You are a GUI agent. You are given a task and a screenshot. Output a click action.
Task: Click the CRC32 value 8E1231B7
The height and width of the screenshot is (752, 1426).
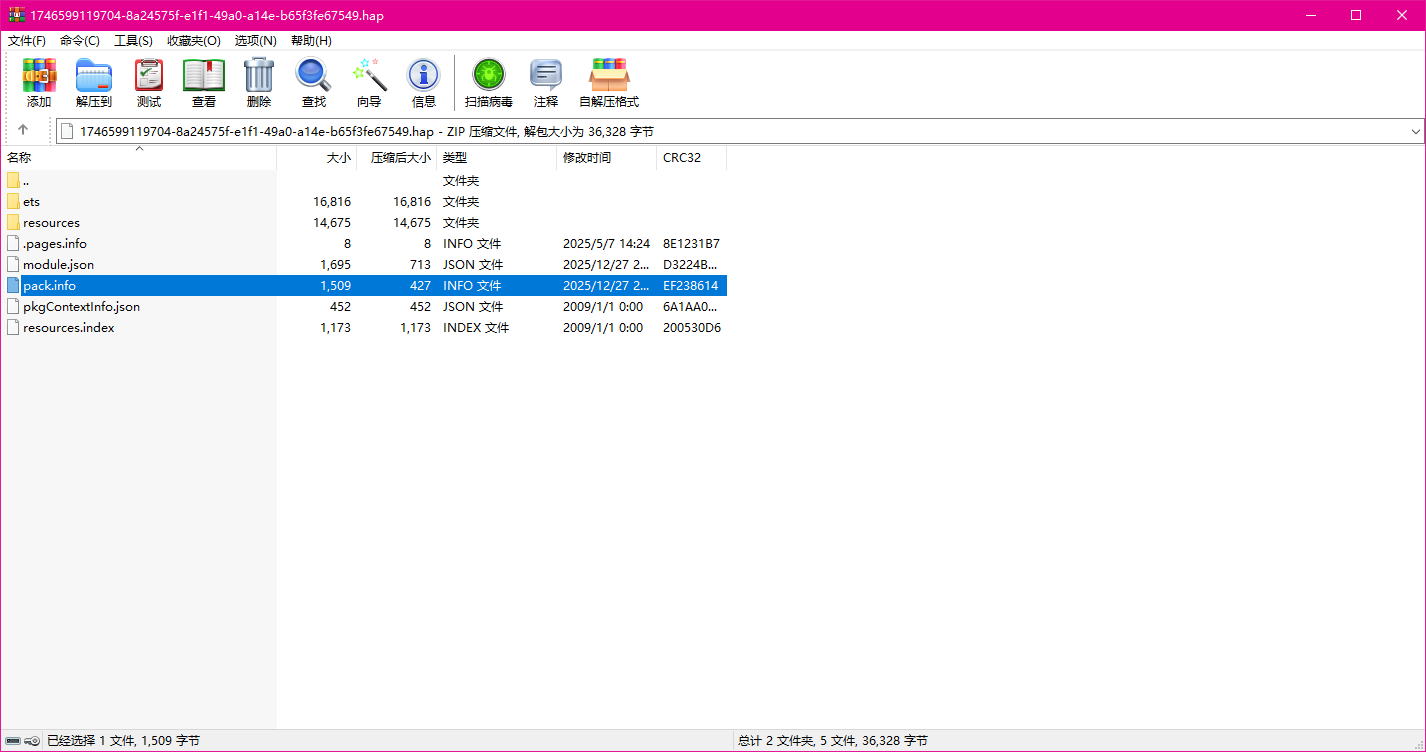click(x=691, y=244)
